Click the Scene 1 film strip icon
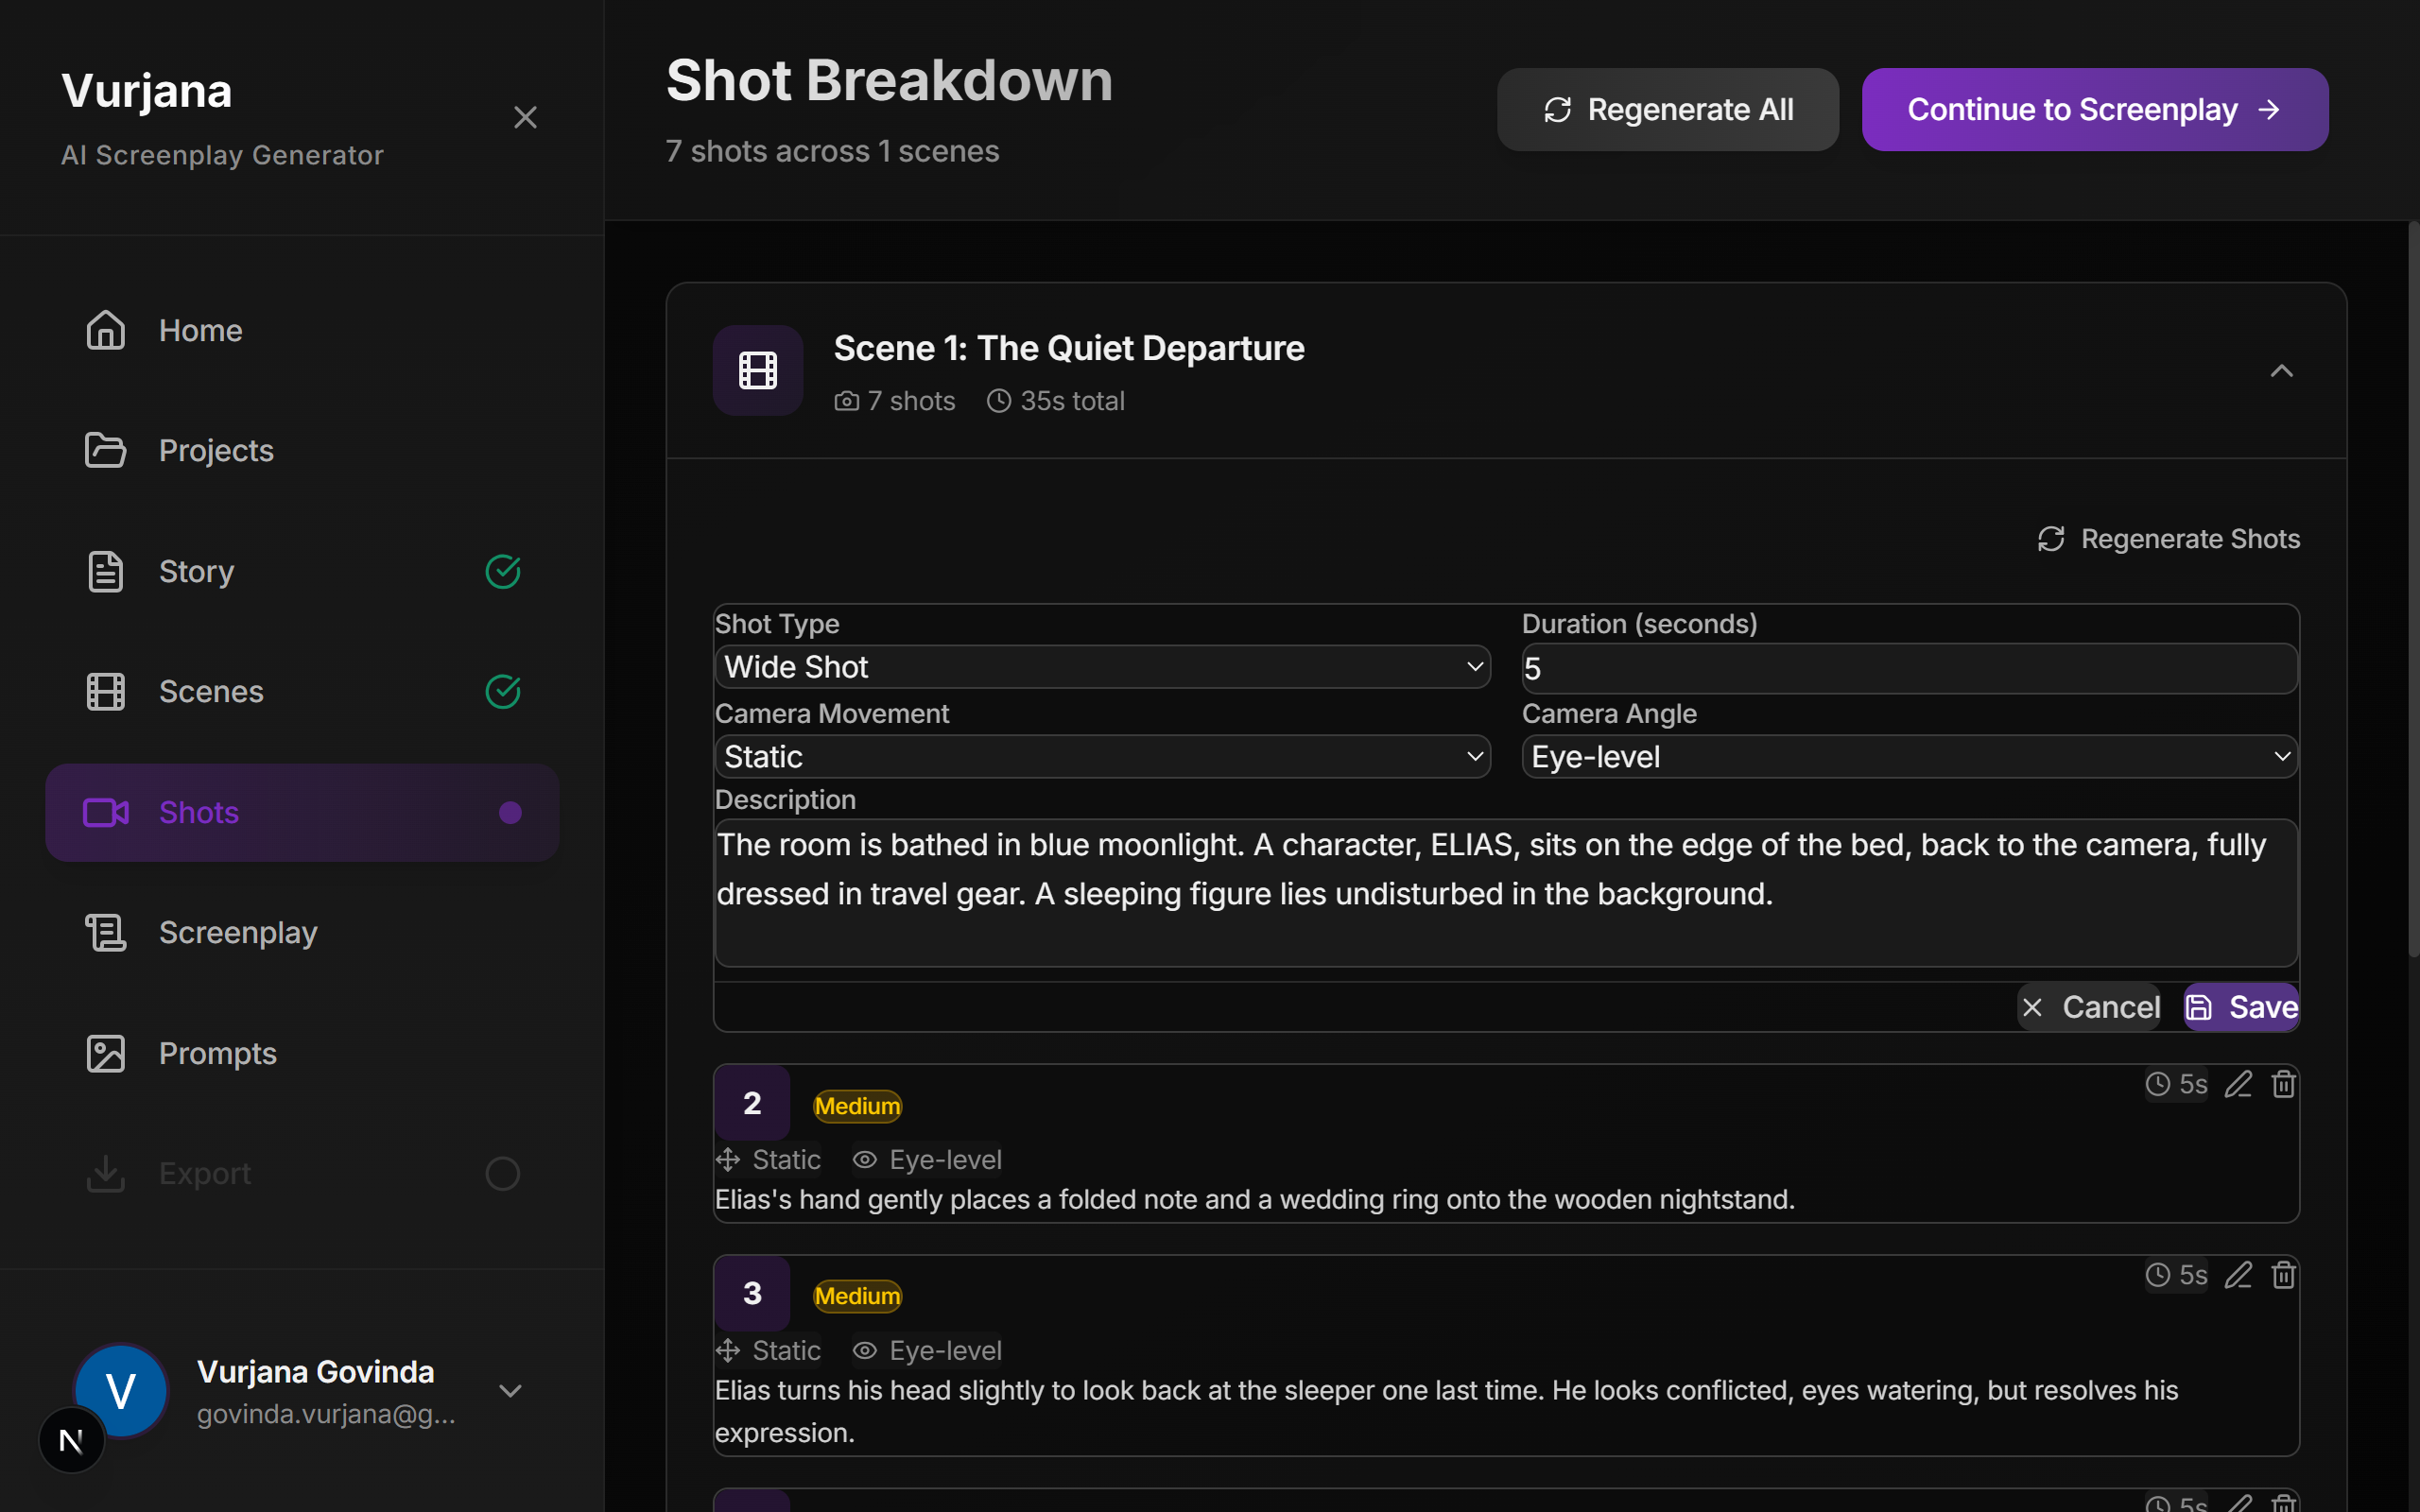This screenshot has height=1512, width=2420. [758, 371]
